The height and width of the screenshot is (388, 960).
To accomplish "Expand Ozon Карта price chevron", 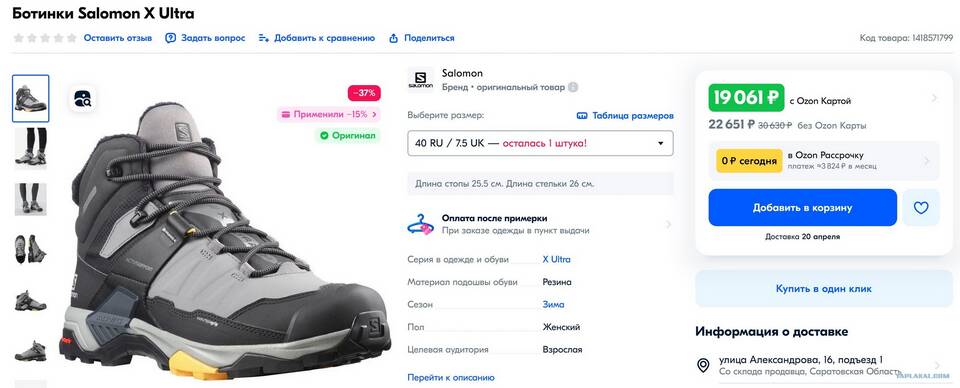I will click(x=934, y=98).
